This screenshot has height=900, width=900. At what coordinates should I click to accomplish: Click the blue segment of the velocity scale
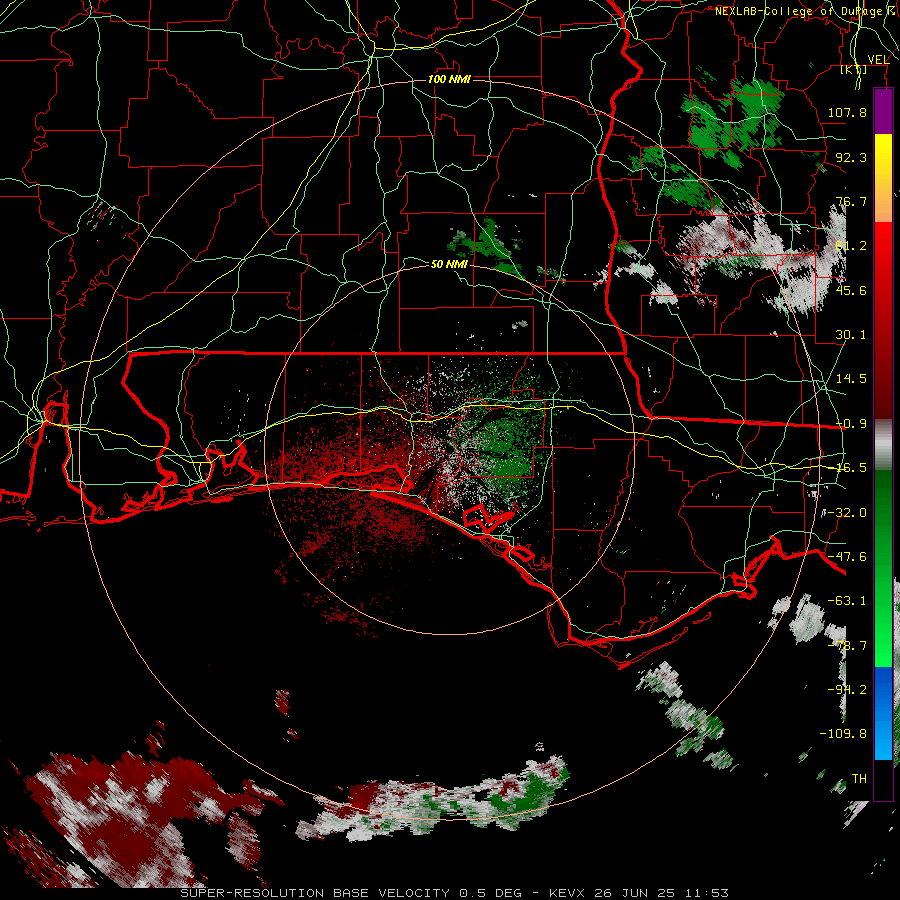883,713
